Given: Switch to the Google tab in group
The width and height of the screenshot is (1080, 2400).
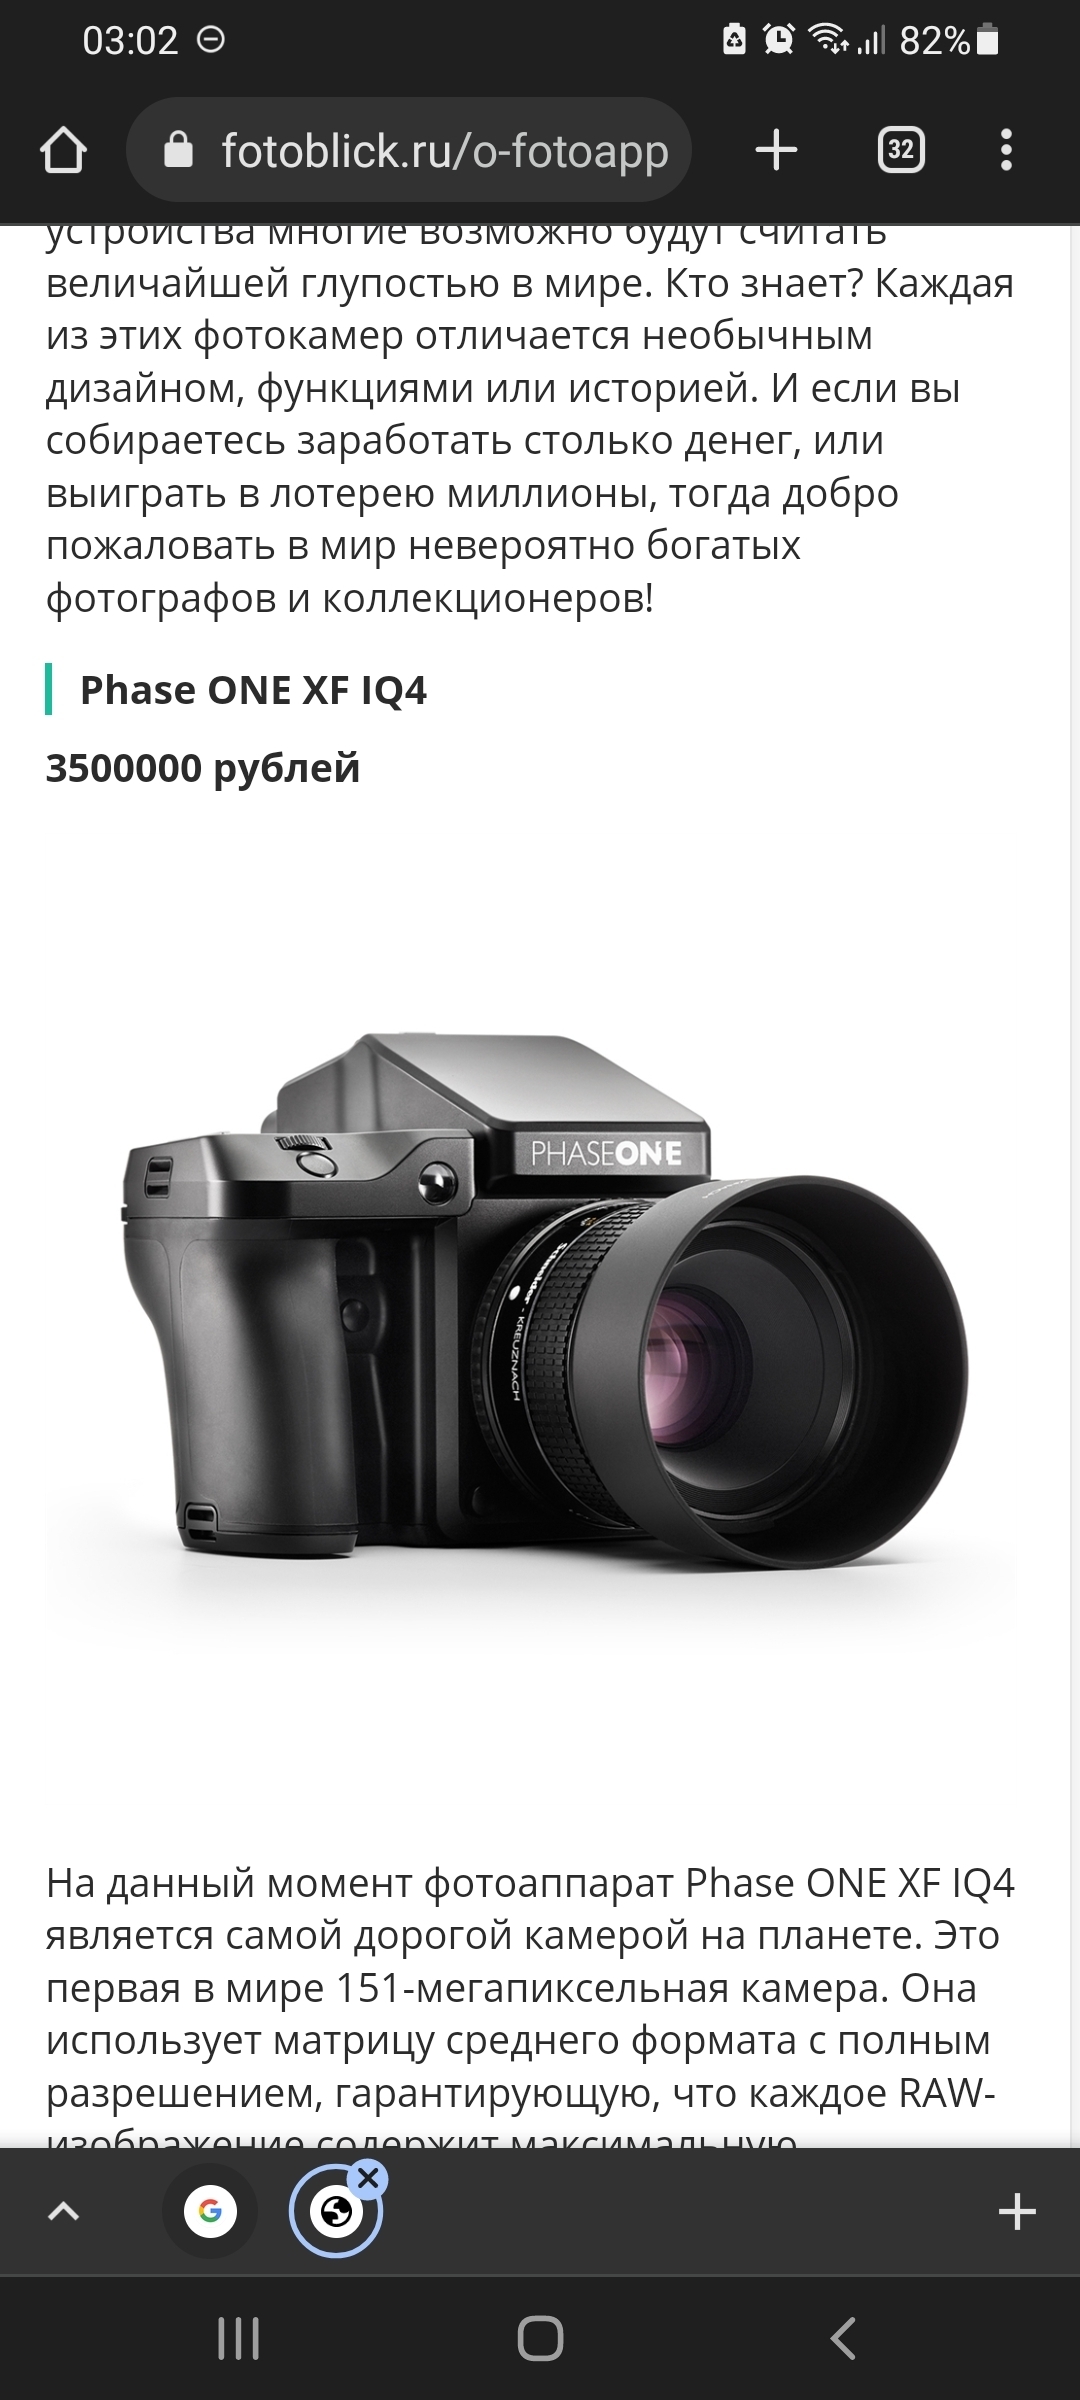Looking at the screenshot, I should pyautogui.click(x=210, y=2211).
